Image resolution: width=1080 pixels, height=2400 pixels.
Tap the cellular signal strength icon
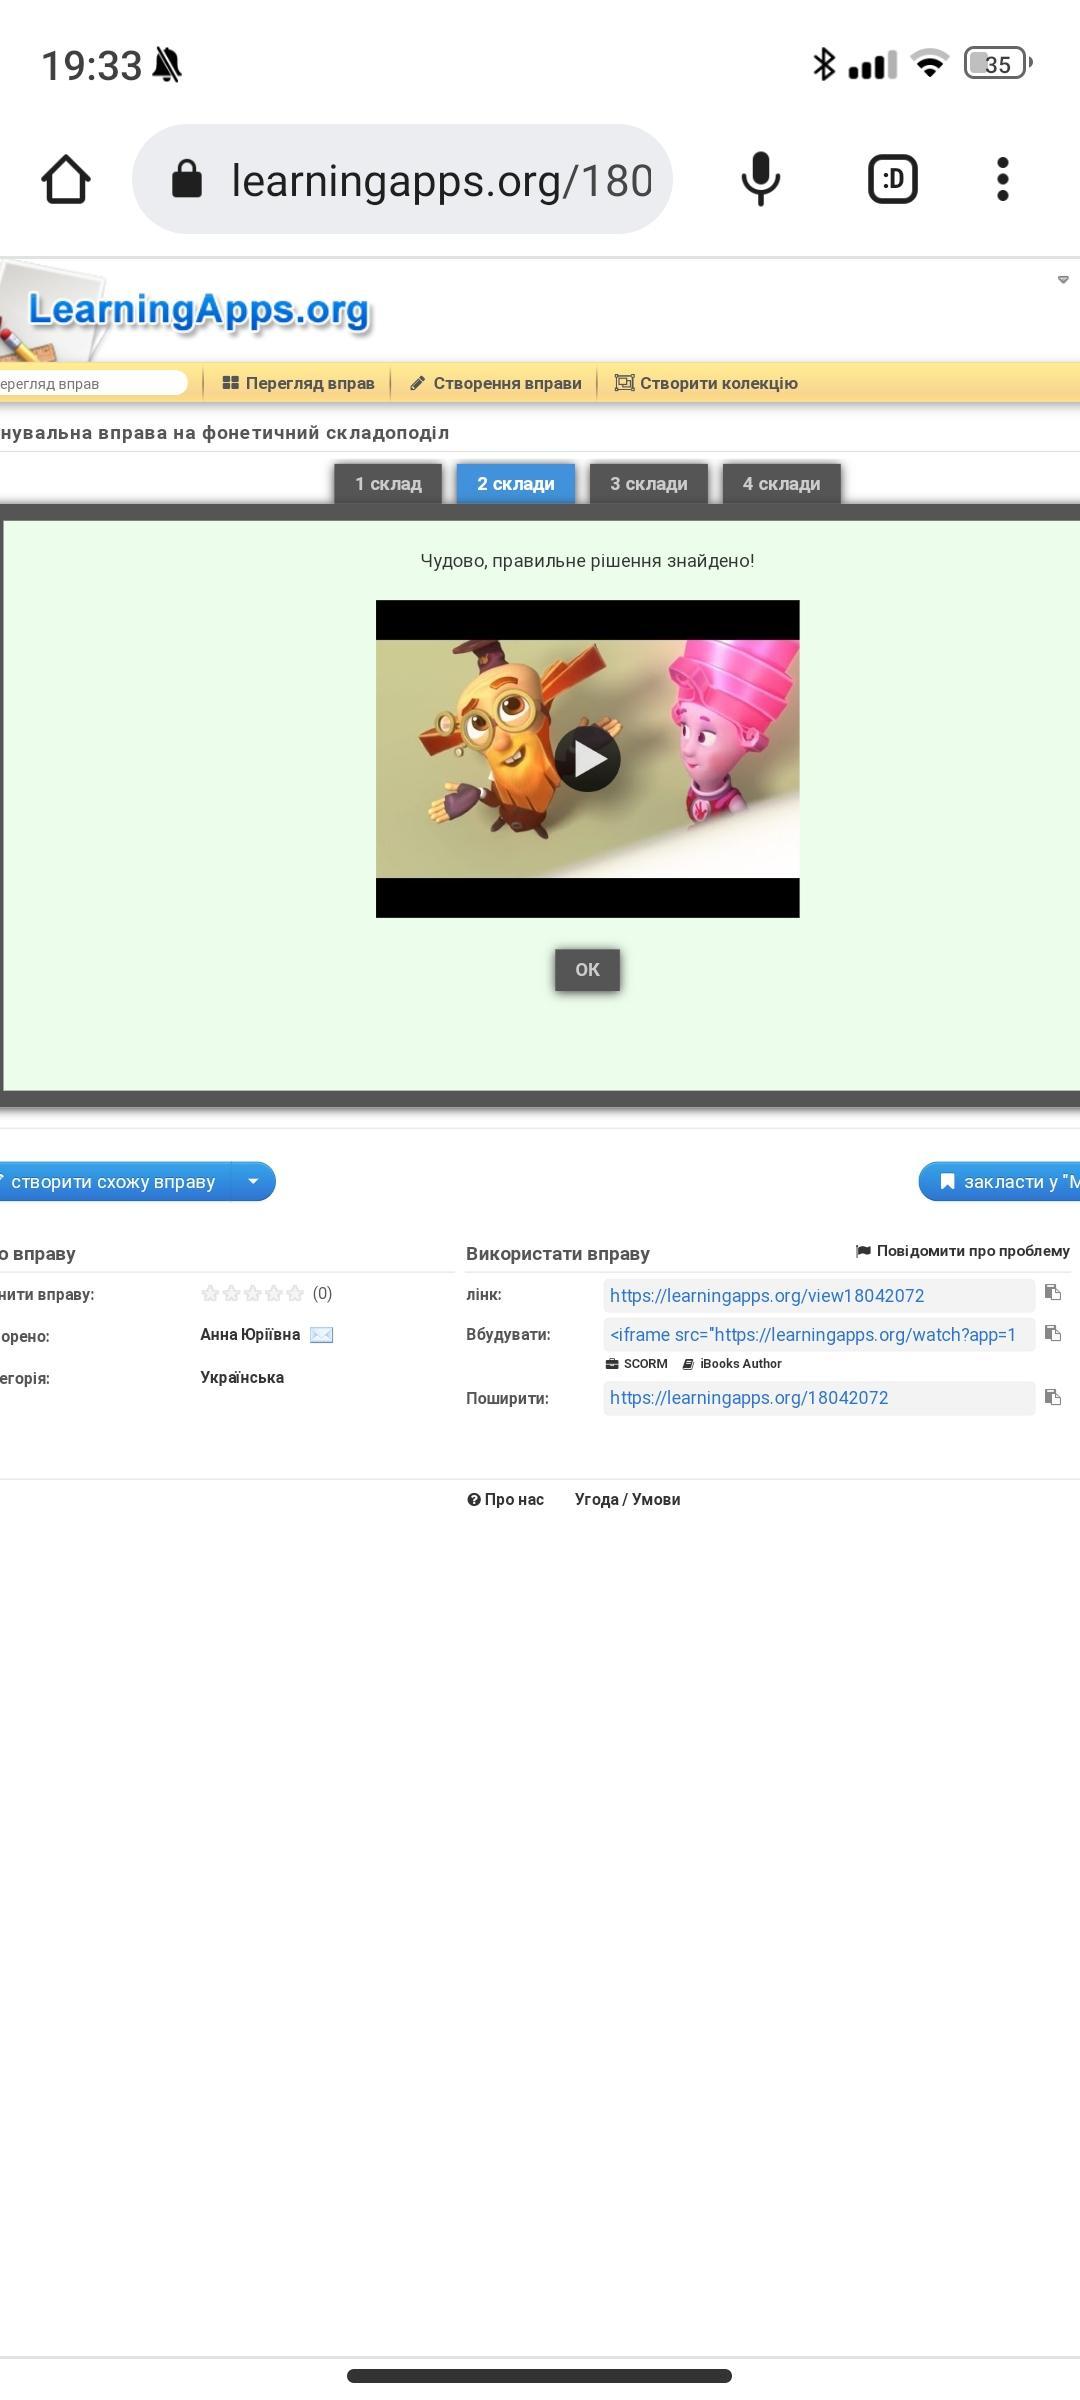(872, 64)
